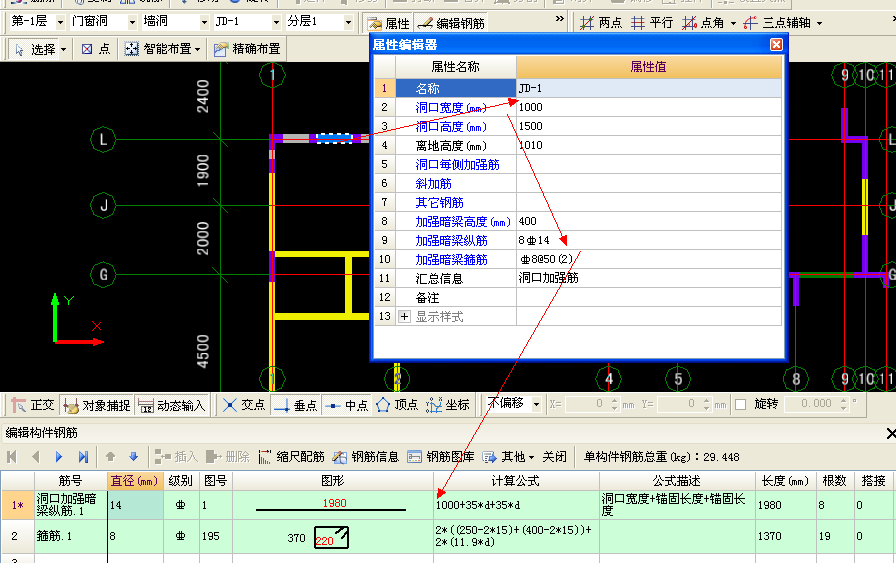The width and height of the screenshot is (896, 563).
Task: Toggle 中点 midpoint snap
Action: tap(347, 405)
